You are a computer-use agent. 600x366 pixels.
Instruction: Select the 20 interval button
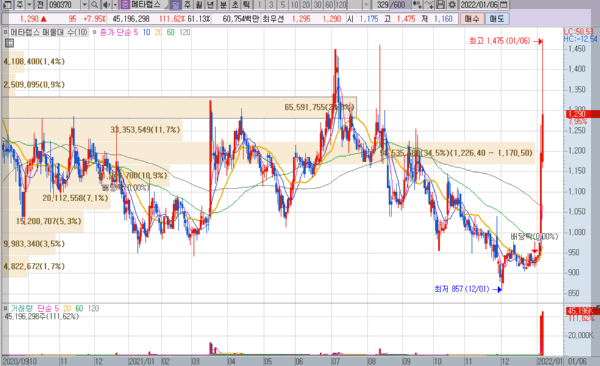coord(306,5)
